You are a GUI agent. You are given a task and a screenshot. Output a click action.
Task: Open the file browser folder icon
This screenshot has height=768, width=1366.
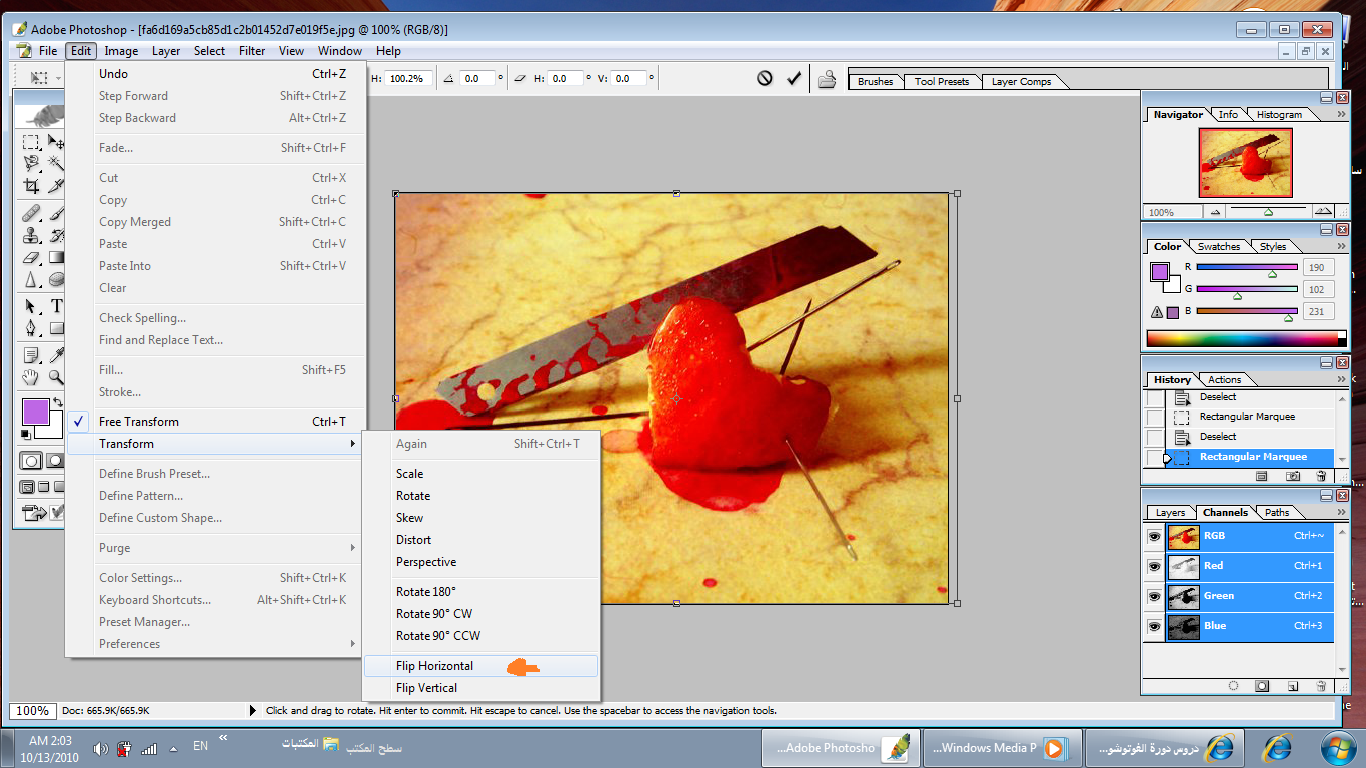(x=827, y=79)
